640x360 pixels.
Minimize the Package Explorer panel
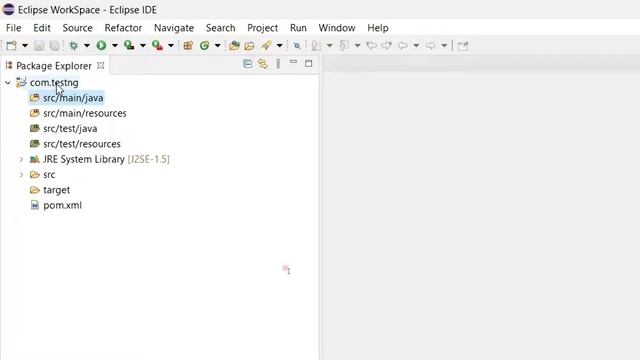pyautogui.click(x=293, y=62)
